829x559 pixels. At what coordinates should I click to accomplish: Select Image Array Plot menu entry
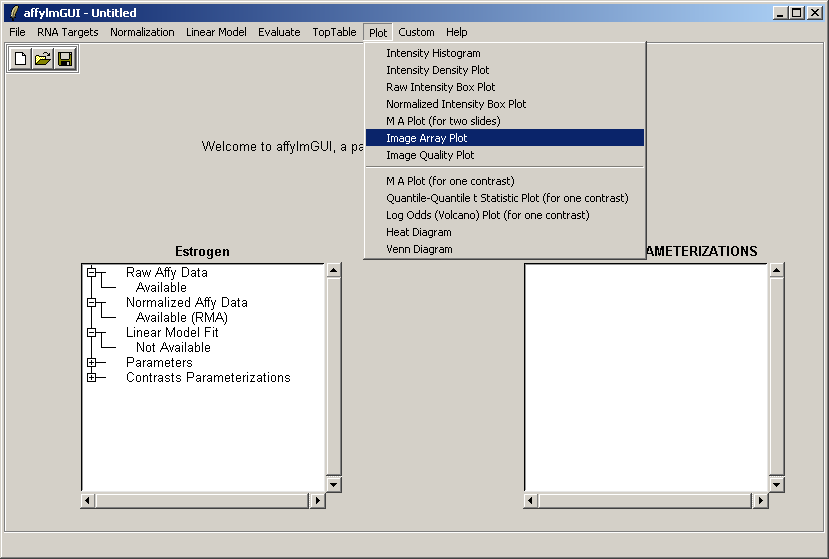tap(426, 138)
